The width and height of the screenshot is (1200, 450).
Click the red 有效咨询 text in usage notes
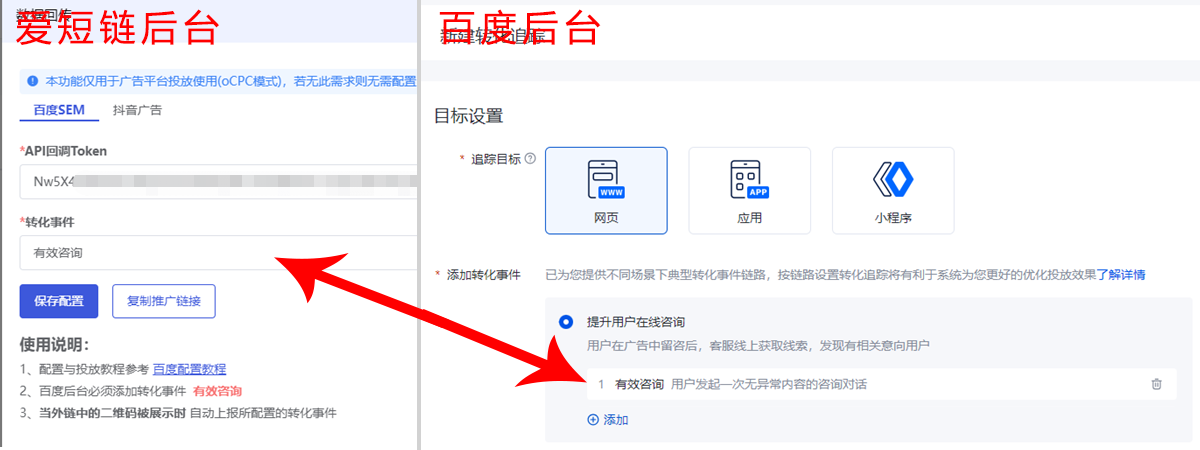tap(217, 391)
